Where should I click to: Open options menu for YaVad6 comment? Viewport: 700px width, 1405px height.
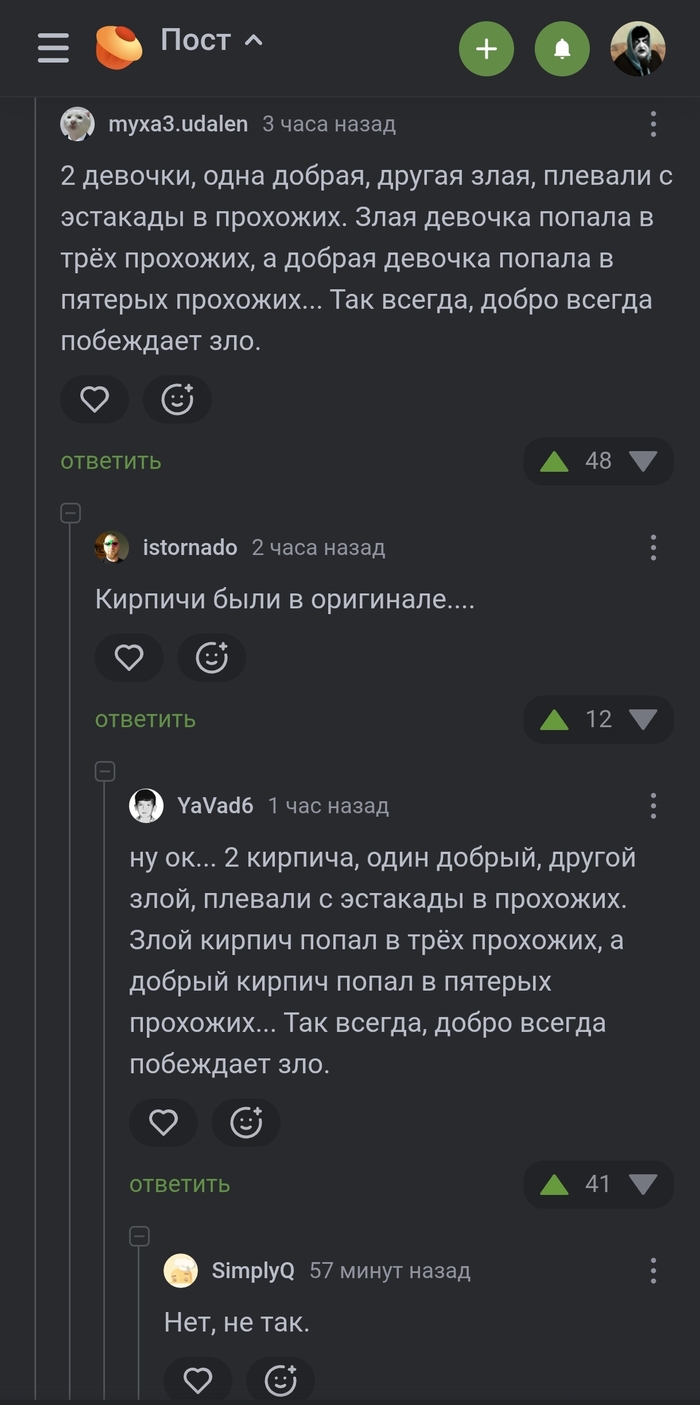click(653, 806)
